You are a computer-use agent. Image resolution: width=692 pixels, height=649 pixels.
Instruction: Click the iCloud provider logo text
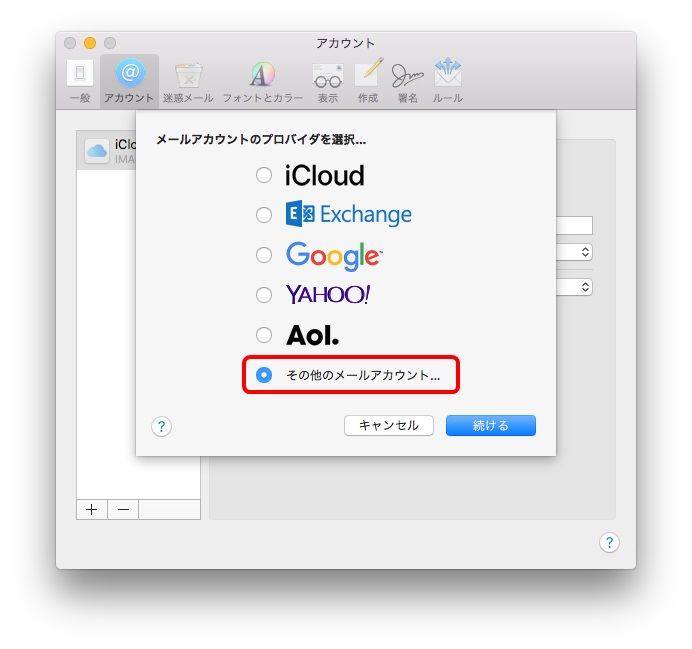point(325,176)
